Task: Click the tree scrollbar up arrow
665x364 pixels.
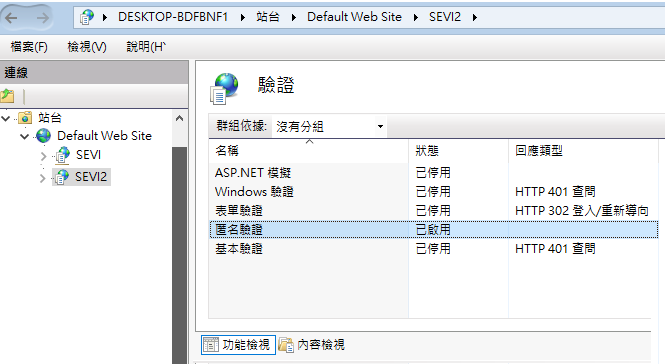Action: pos(179,118)
